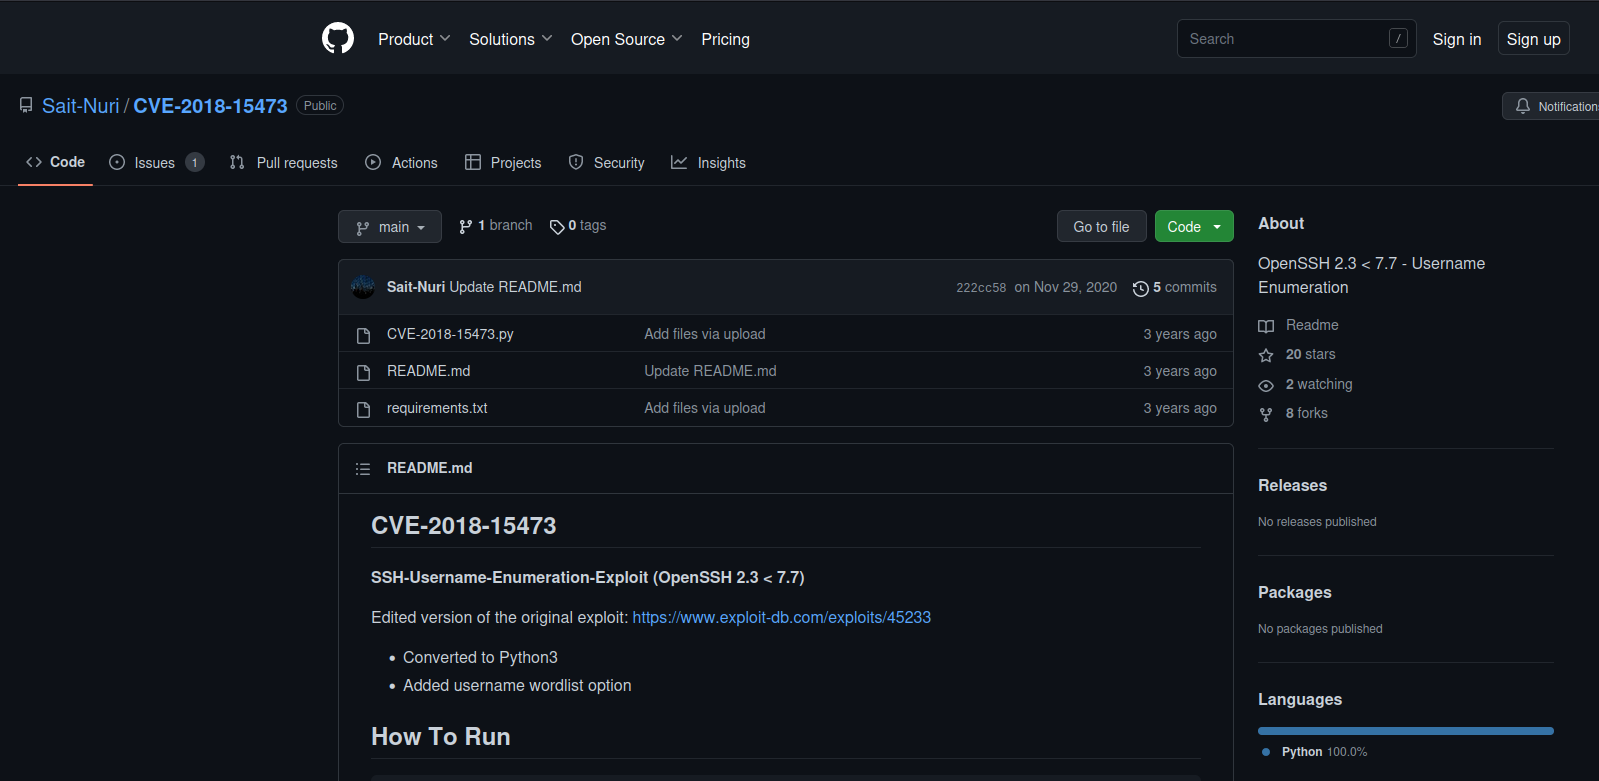Open the Releases section heading
This screenshot has height=781, width=1599.
[1292, 485]
